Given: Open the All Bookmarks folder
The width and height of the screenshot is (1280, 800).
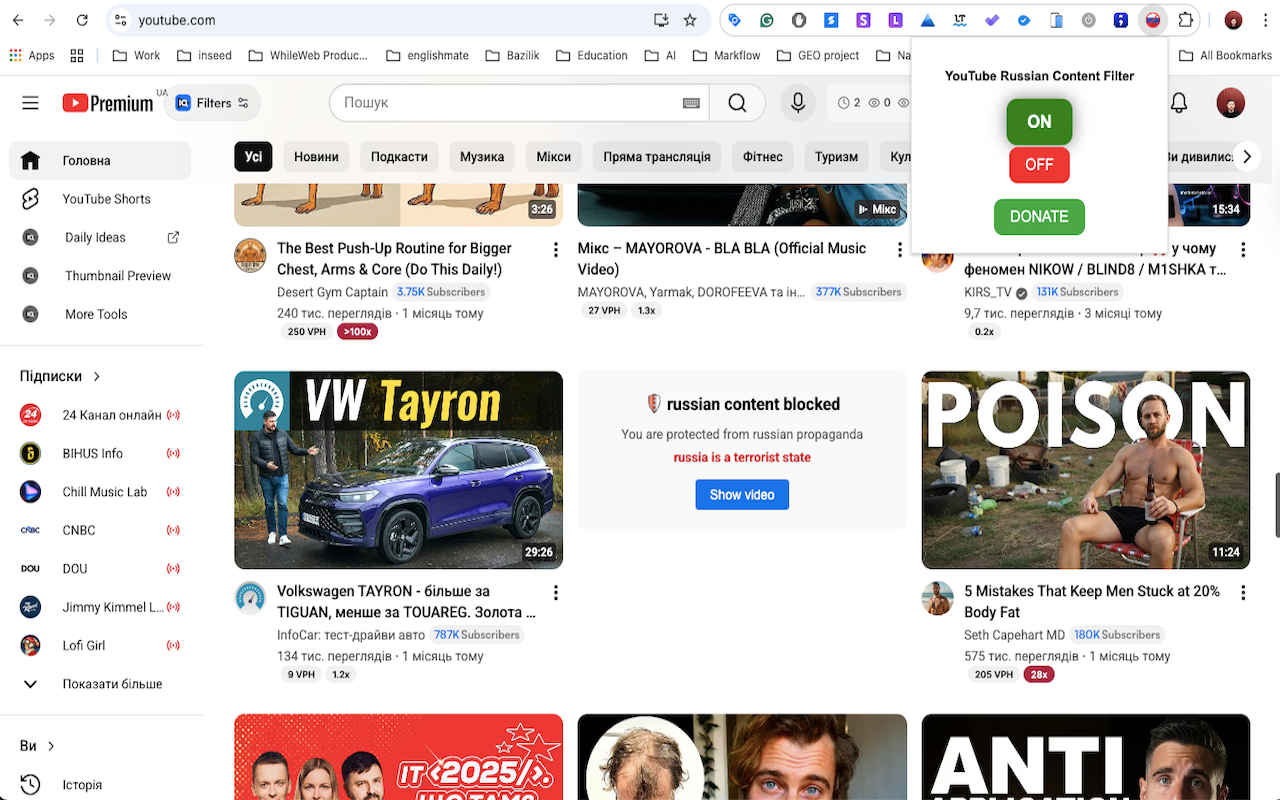Looking at the screenshot, I should click(1225, 55).
